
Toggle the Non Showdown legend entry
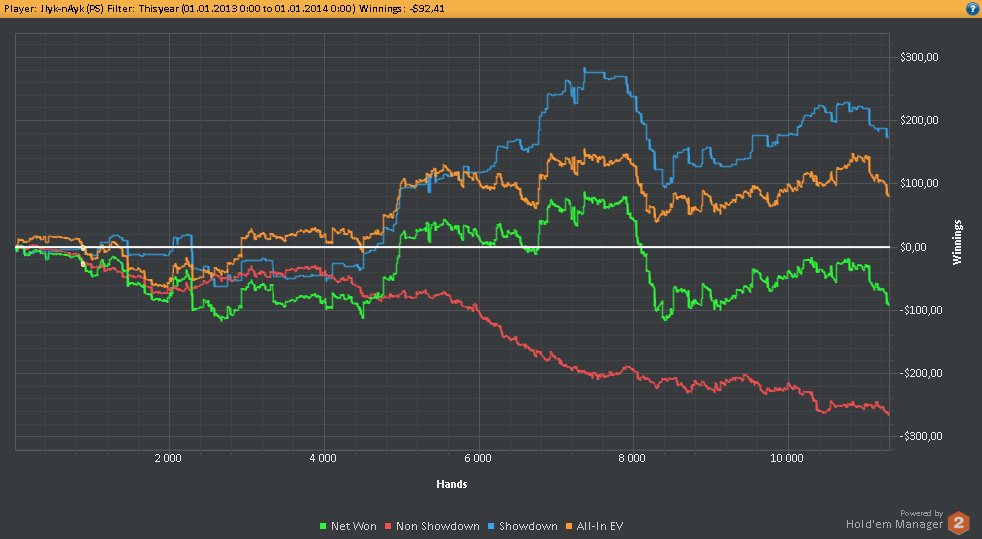click(x=432, y=526)
